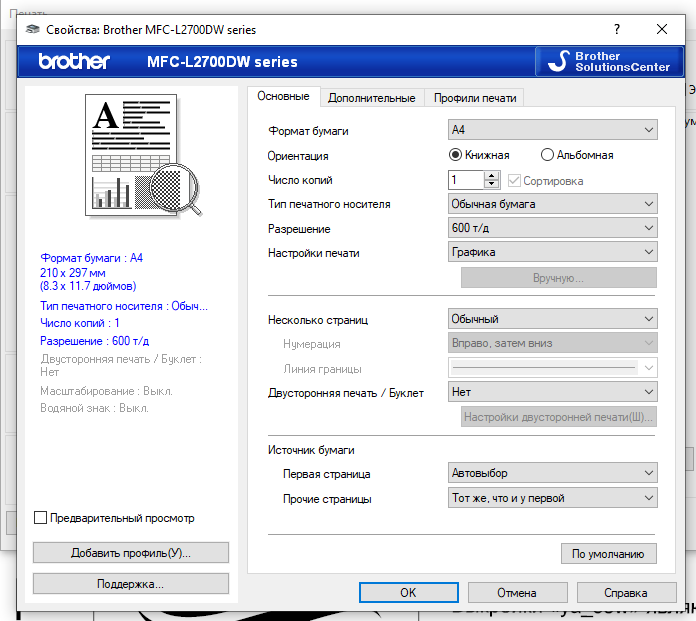
Task: Click the Число копий input field
Action: (x=466, y=180)
